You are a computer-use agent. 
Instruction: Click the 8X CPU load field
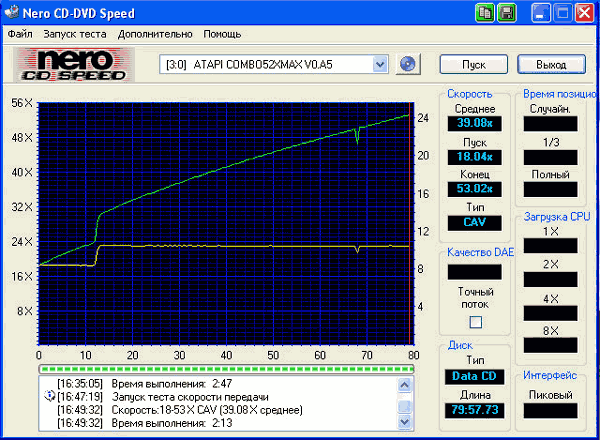(x=550, y=345)
